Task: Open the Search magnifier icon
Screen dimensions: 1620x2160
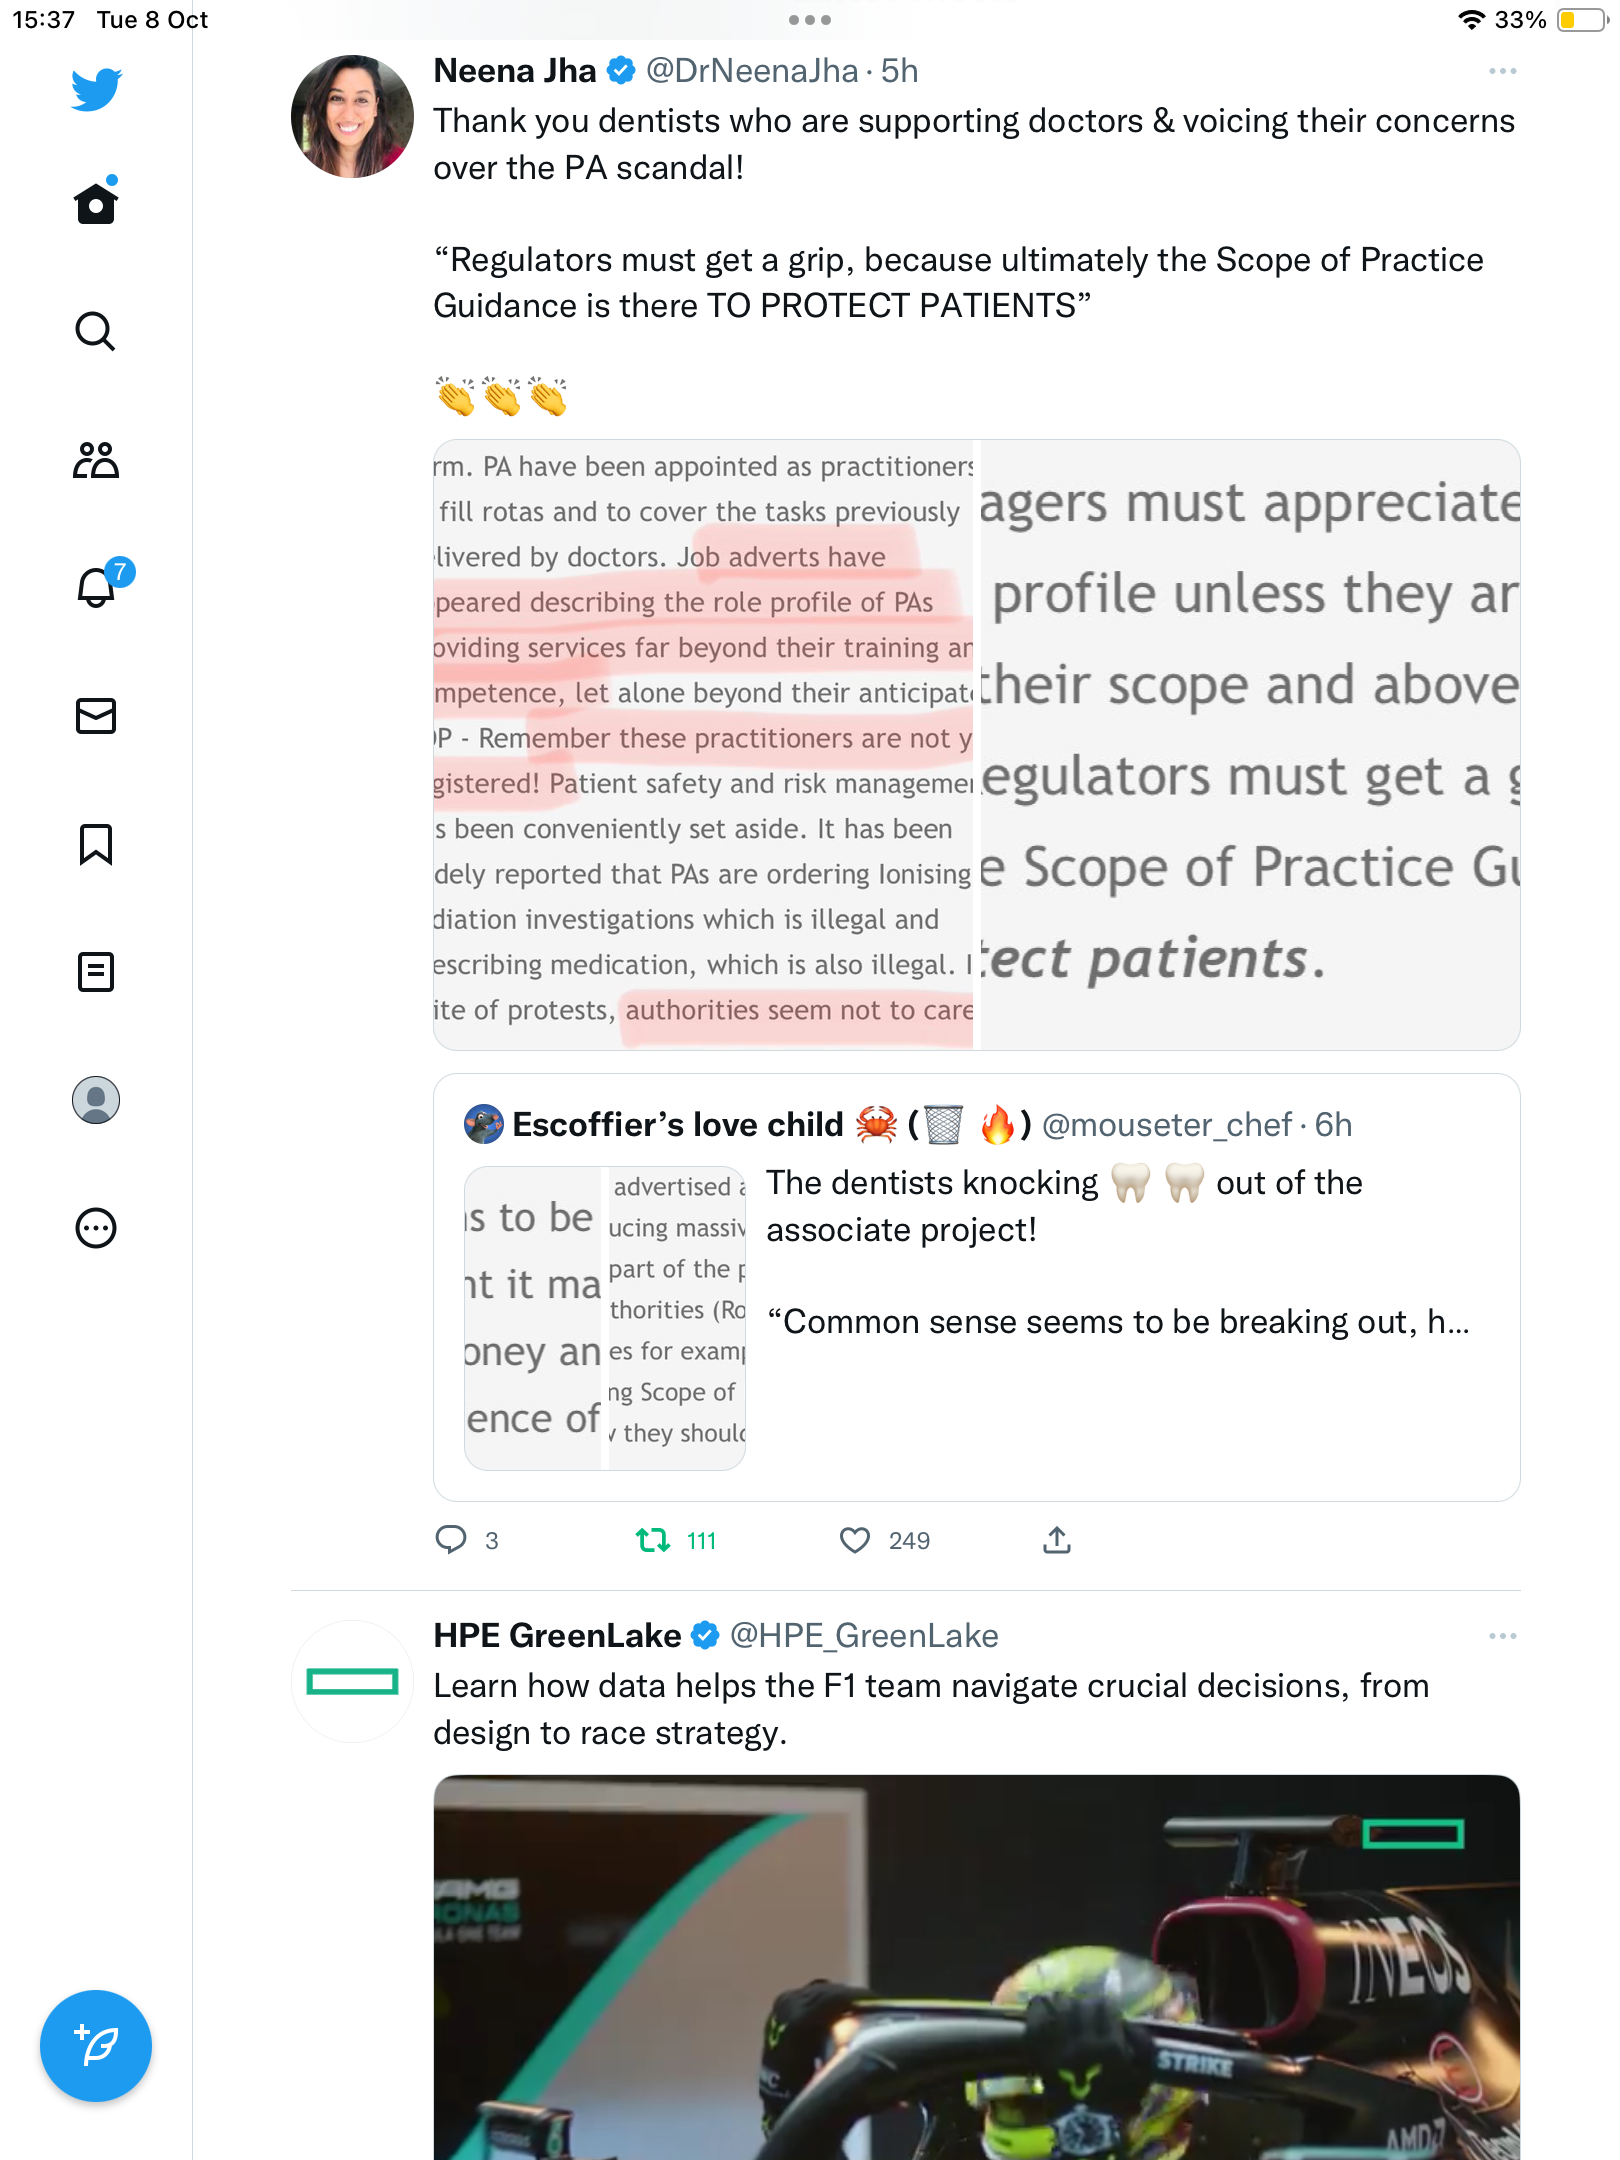Action: pyautogui.click(x=96, y=331)
